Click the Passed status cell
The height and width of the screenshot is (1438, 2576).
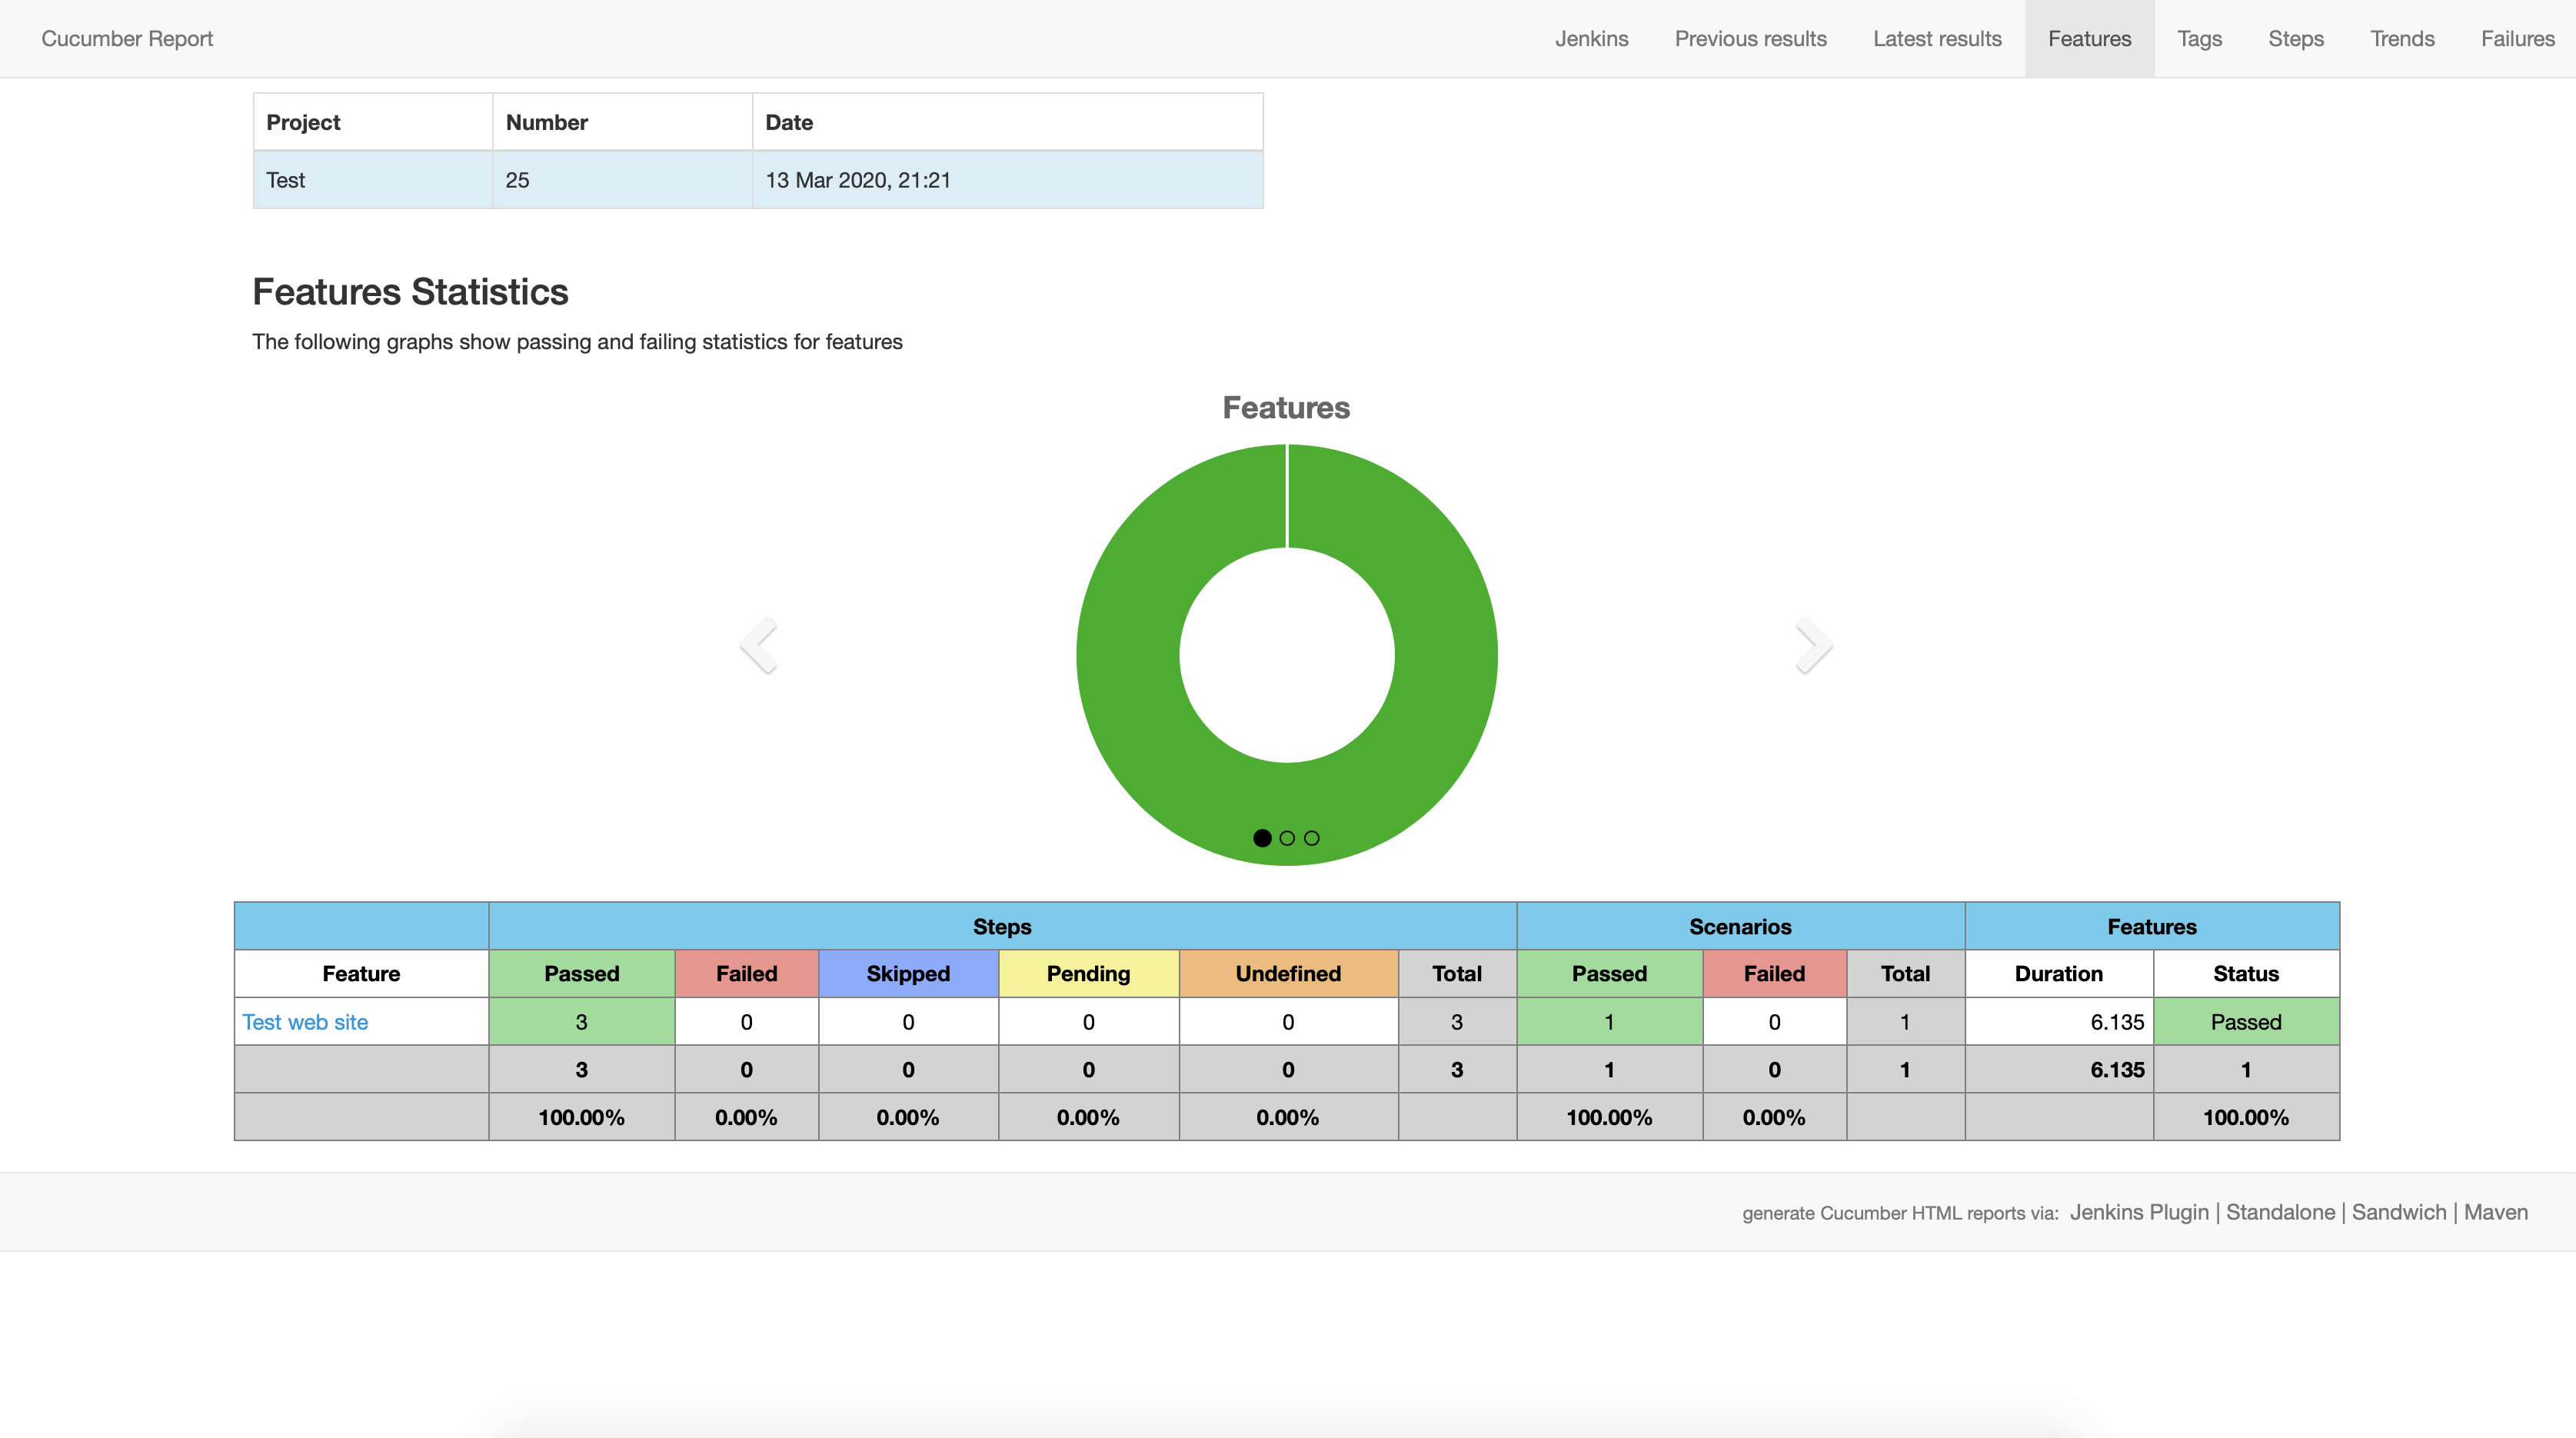pos(2246,1022)
